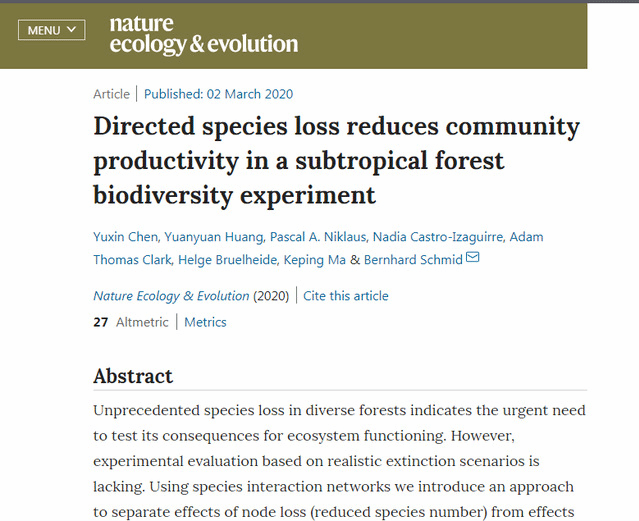Click the envelope icon after Bernhard Schmid
The image size is (639, 521).
coord(473,259)
